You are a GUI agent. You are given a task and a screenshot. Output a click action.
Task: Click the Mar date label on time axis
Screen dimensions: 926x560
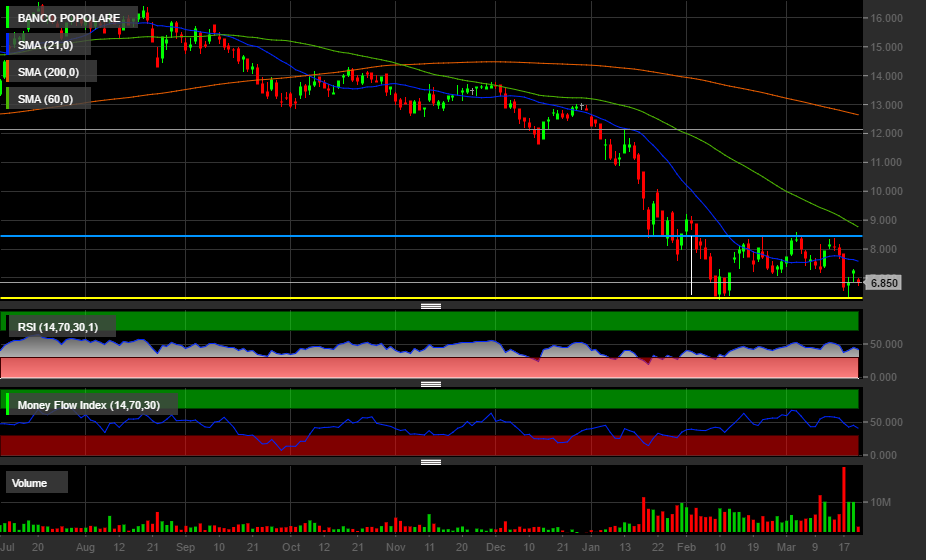coord(786,548)
